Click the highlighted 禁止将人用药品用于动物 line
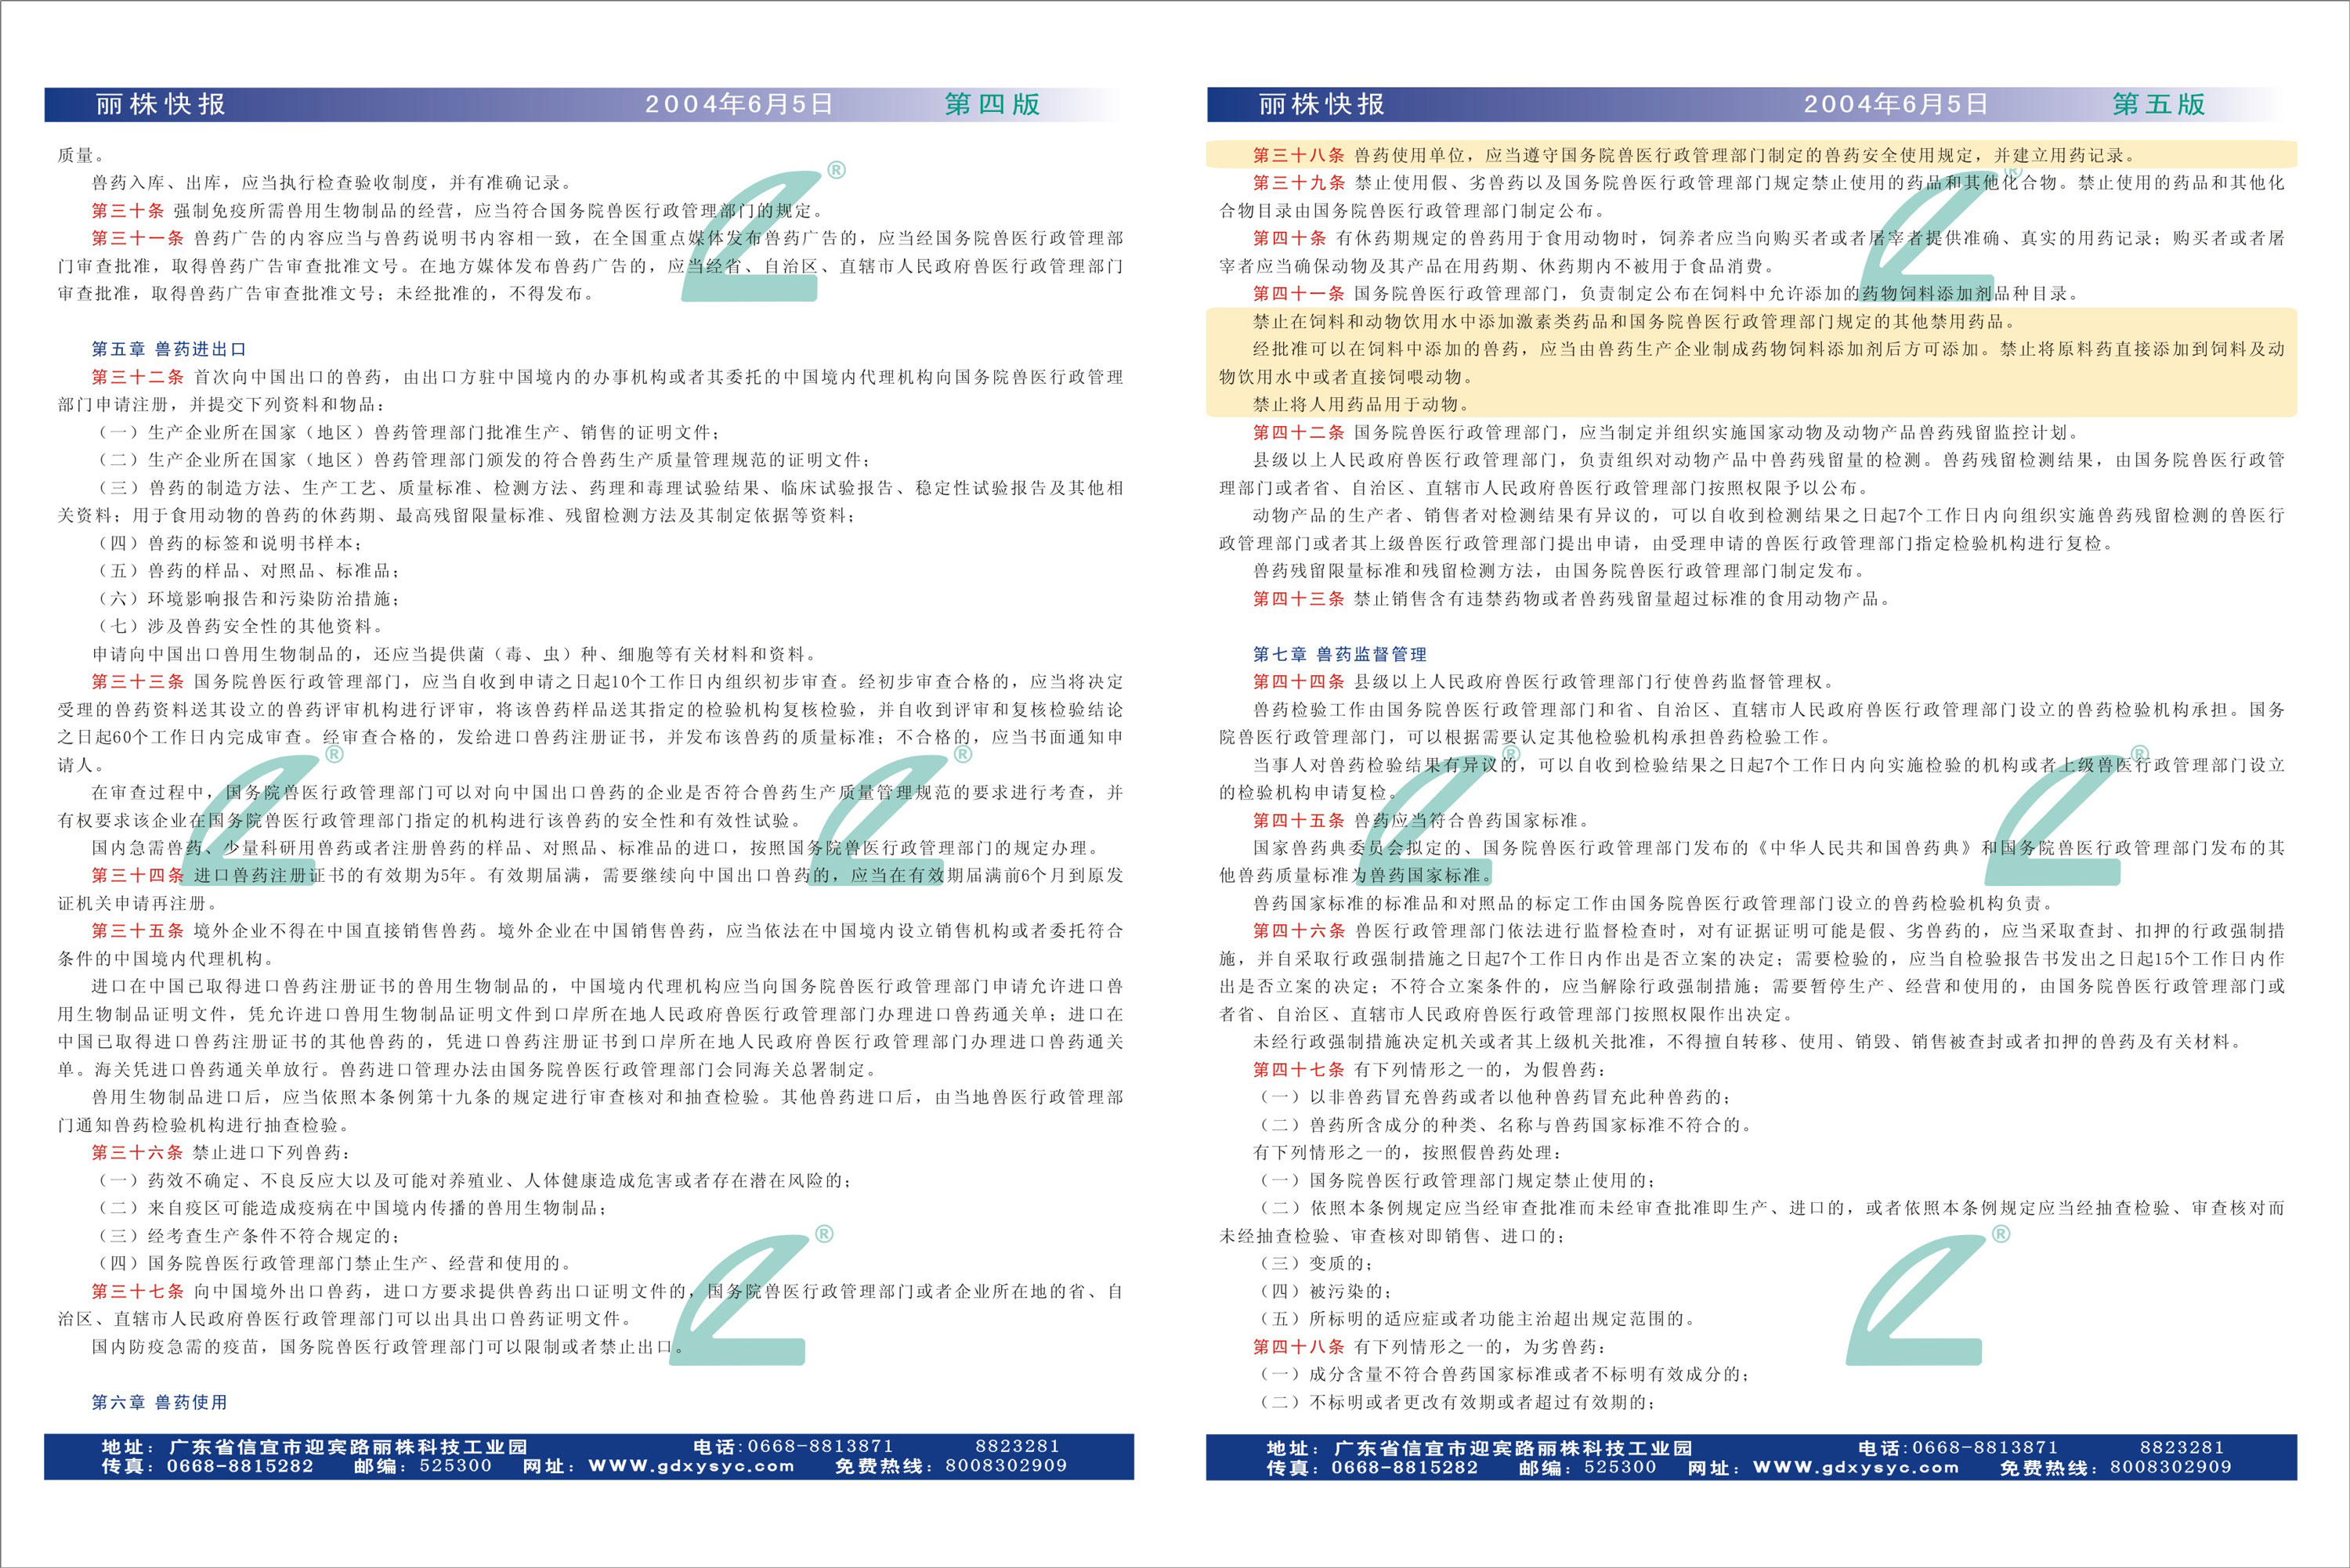The height and width of the screenshot is (1568, 2350). point(1361,405)
